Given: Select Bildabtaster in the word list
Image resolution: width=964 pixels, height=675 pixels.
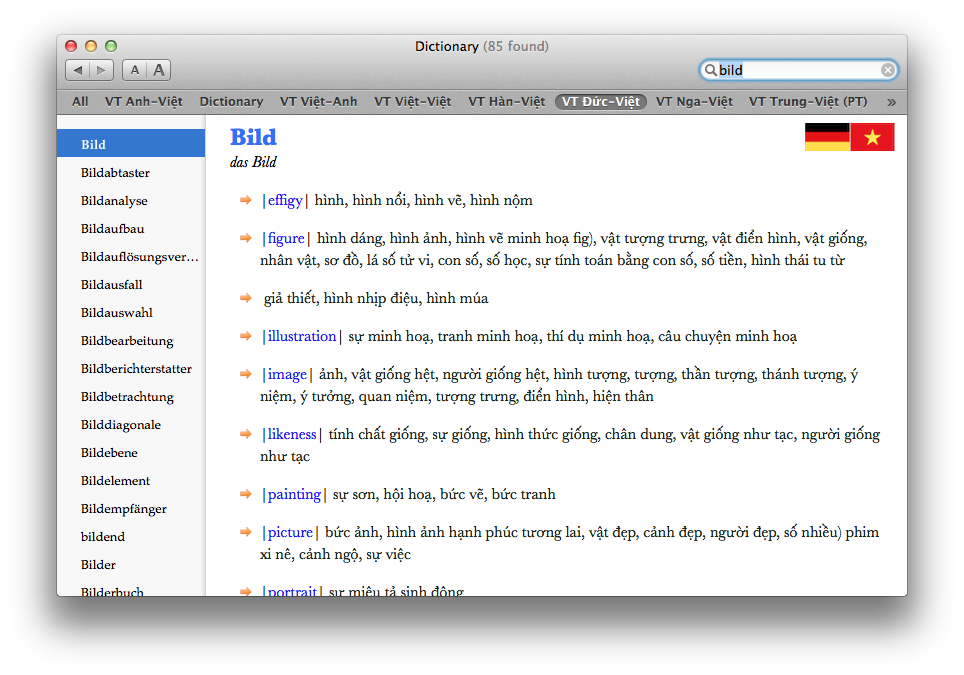Looking at the screenshot, I should [x=131, y=172].
